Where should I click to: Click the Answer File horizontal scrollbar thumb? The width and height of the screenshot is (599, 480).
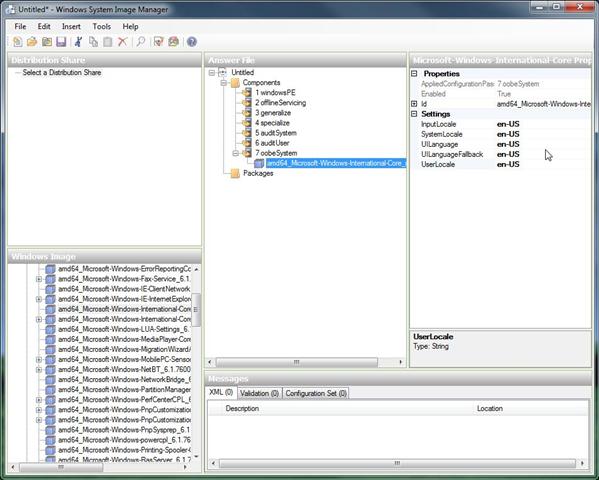click(x=297, y=362)
